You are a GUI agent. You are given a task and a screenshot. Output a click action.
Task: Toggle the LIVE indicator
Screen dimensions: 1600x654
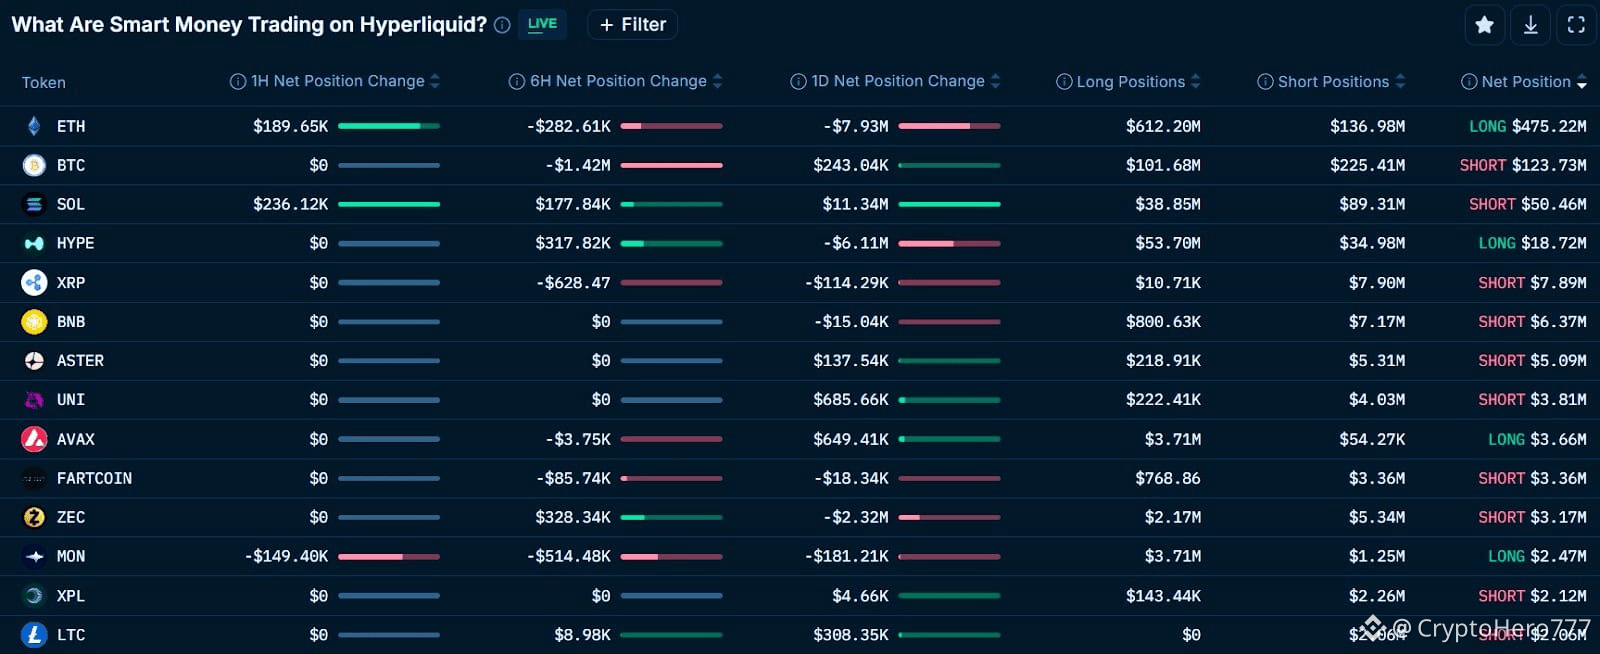point(542,24)
